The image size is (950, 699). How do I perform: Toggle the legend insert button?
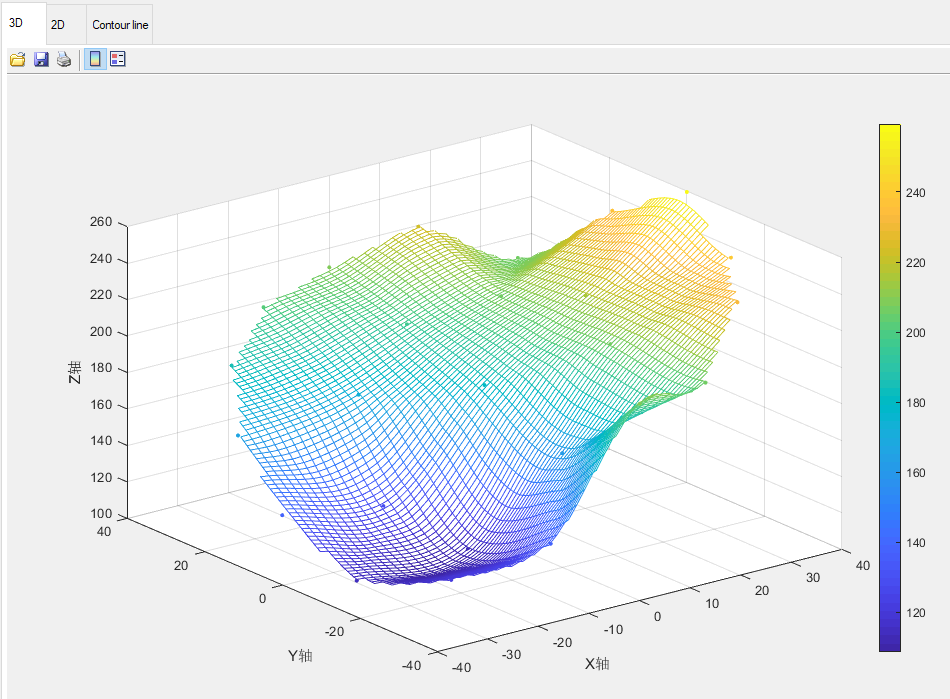(x=118, y=59)
